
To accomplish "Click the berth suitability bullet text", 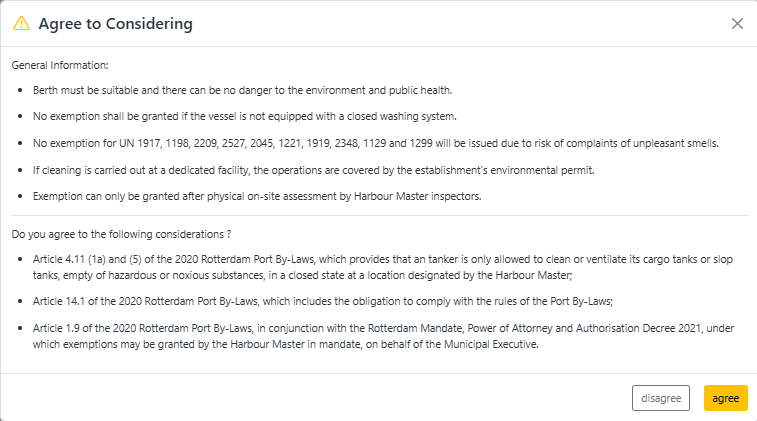I will 242,90.
